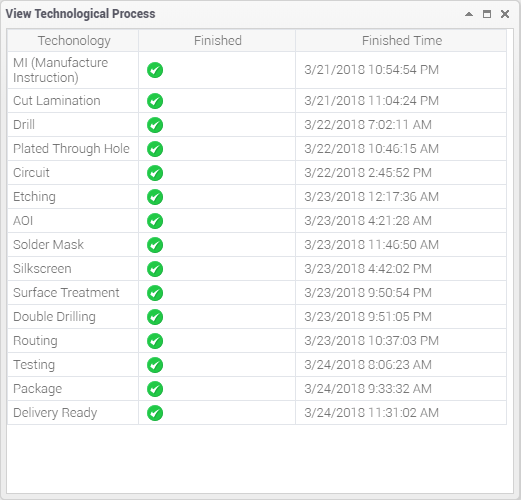Image resolution: width=521 pixels, height=500 pixels.
Task: Select the MI (Manufacture Instruction) row
Action: click(257, 70)
